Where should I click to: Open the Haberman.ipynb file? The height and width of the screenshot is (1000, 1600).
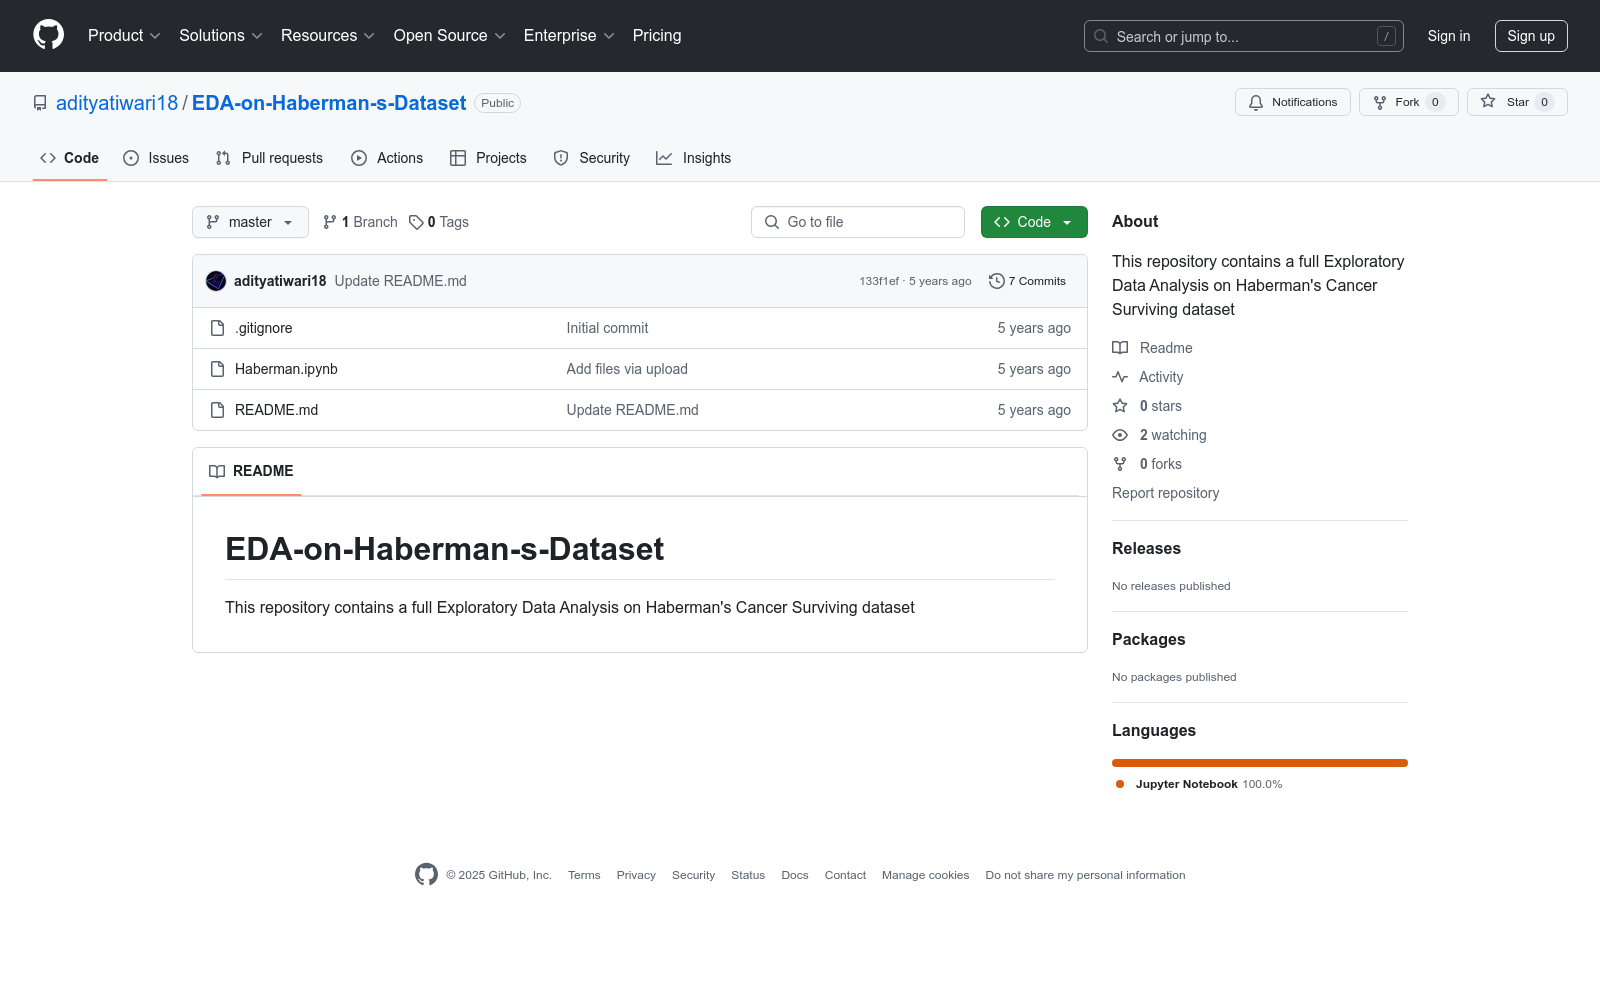pos(286,369)
